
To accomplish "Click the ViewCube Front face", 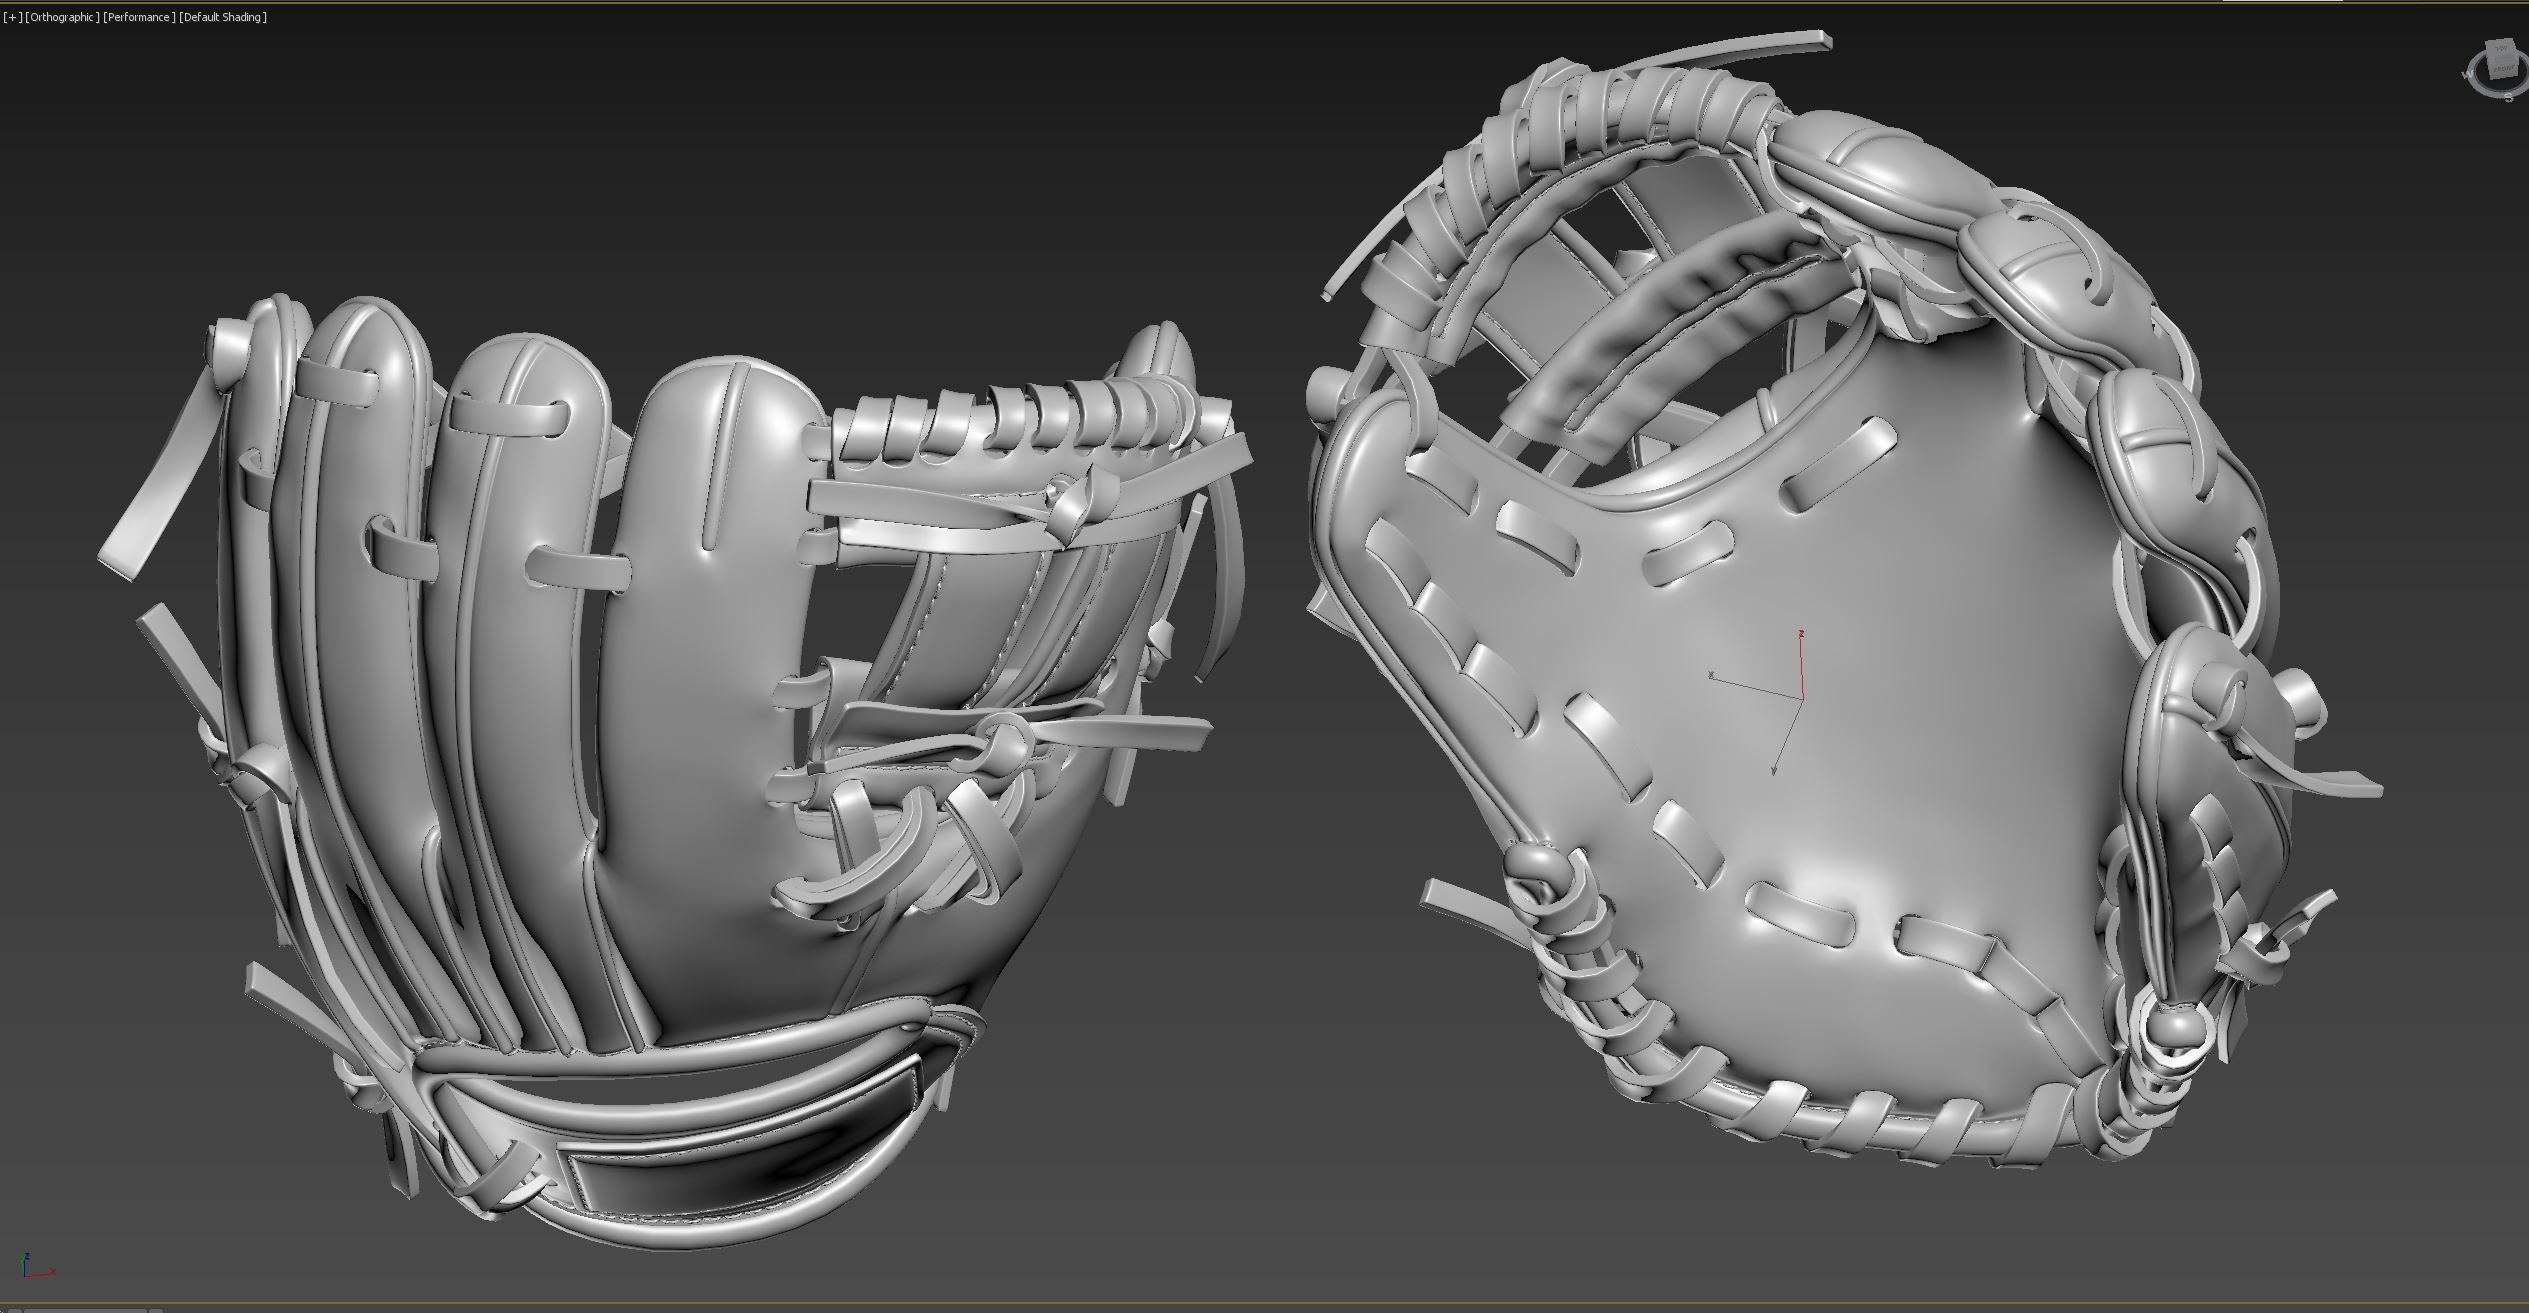I will tap(2503, 70).
